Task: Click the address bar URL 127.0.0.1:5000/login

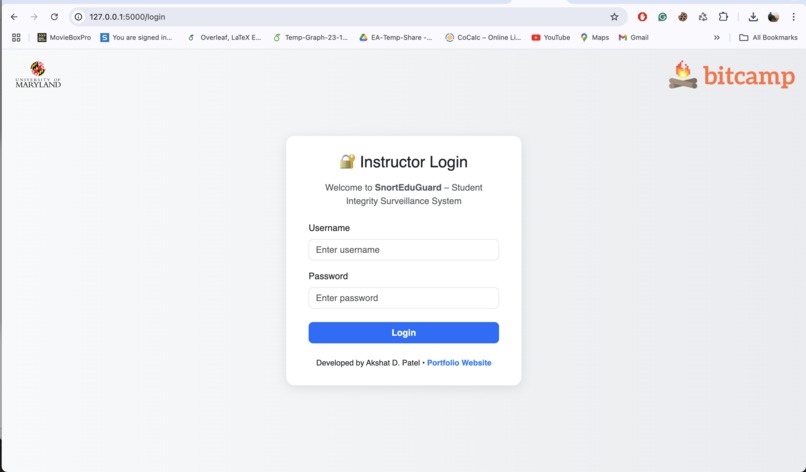Action: click(127, 17)
